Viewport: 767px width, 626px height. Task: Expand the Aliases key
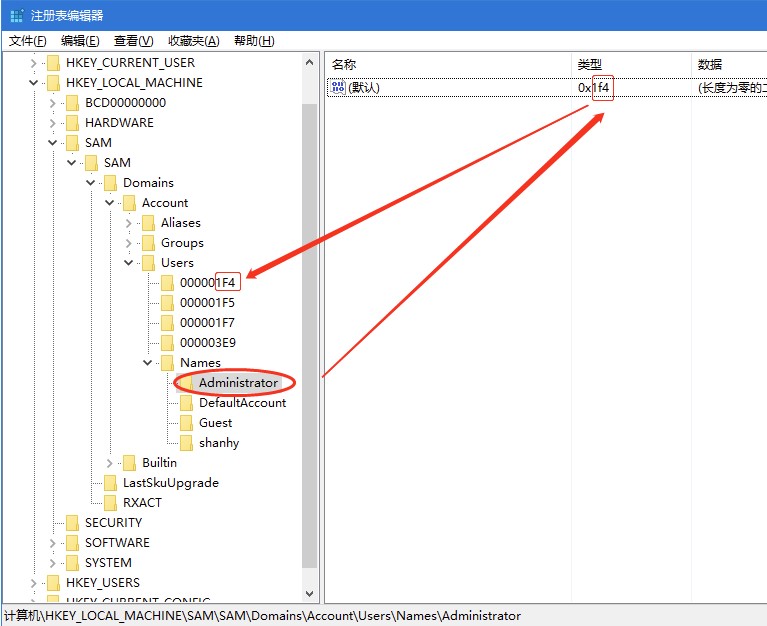129,223
